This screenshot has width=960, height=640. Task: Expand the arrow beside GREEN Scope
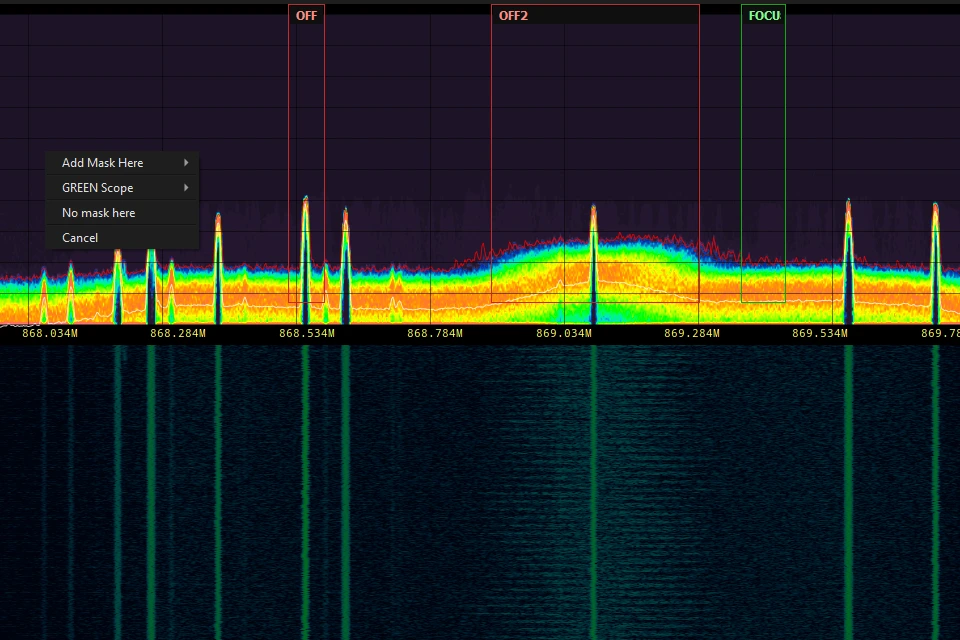click(x=186, y=188)
